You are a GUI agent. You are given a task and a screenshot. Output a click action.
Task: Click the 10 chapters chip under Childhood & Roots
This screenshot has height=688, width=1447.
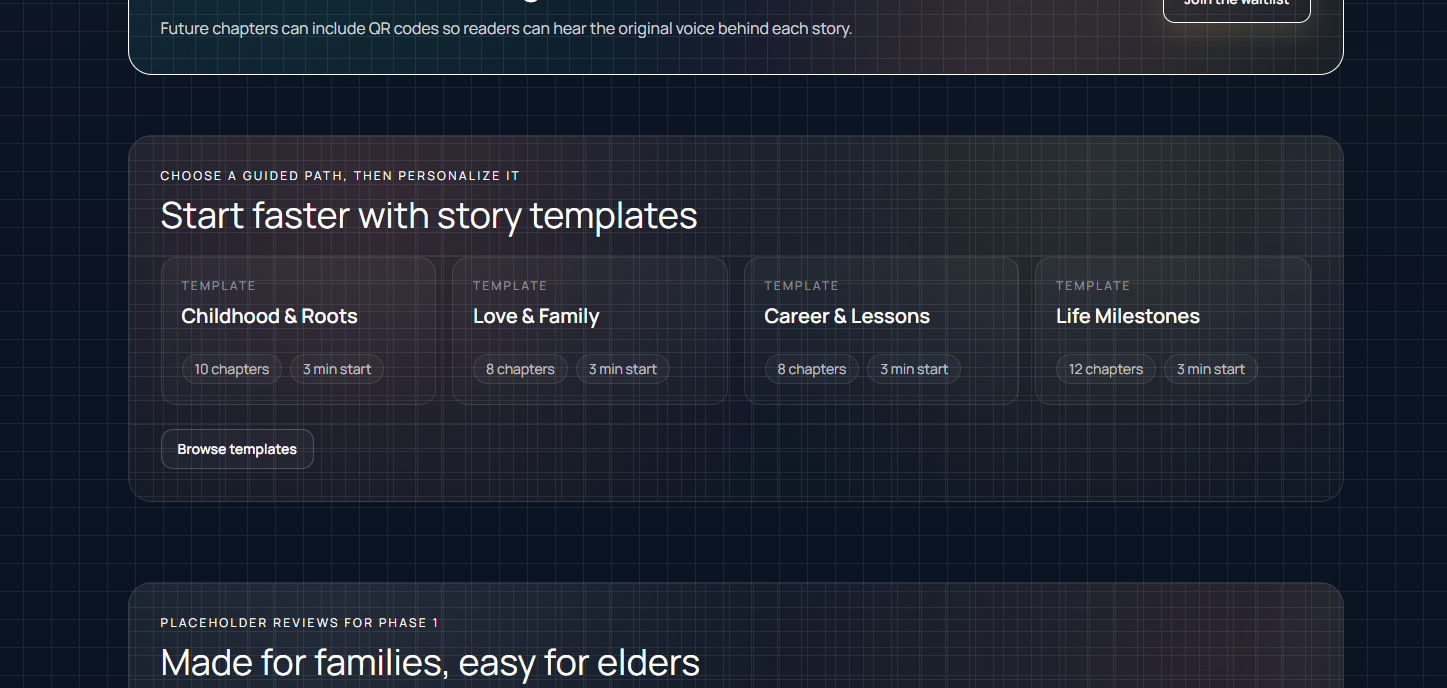tap(231, 369)
